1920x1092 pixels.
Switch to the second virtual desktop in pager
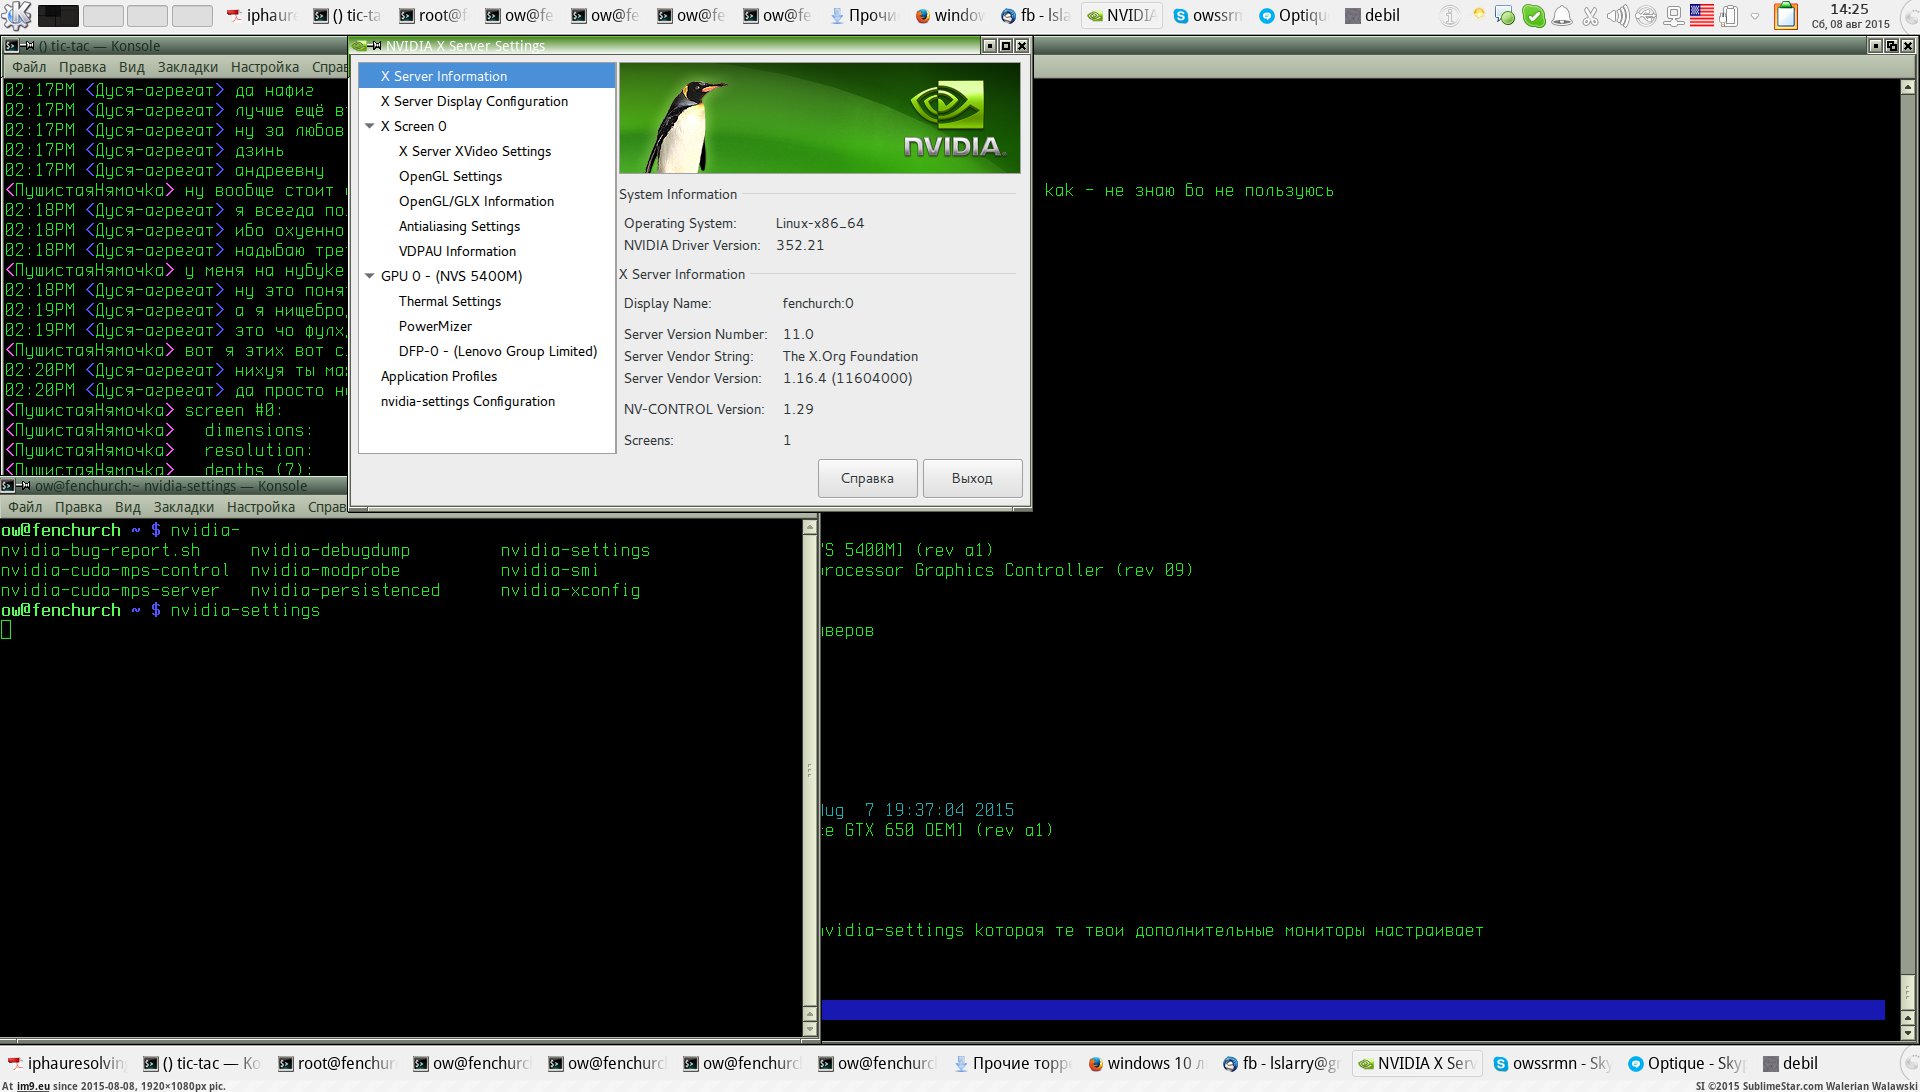click(103, 16)
